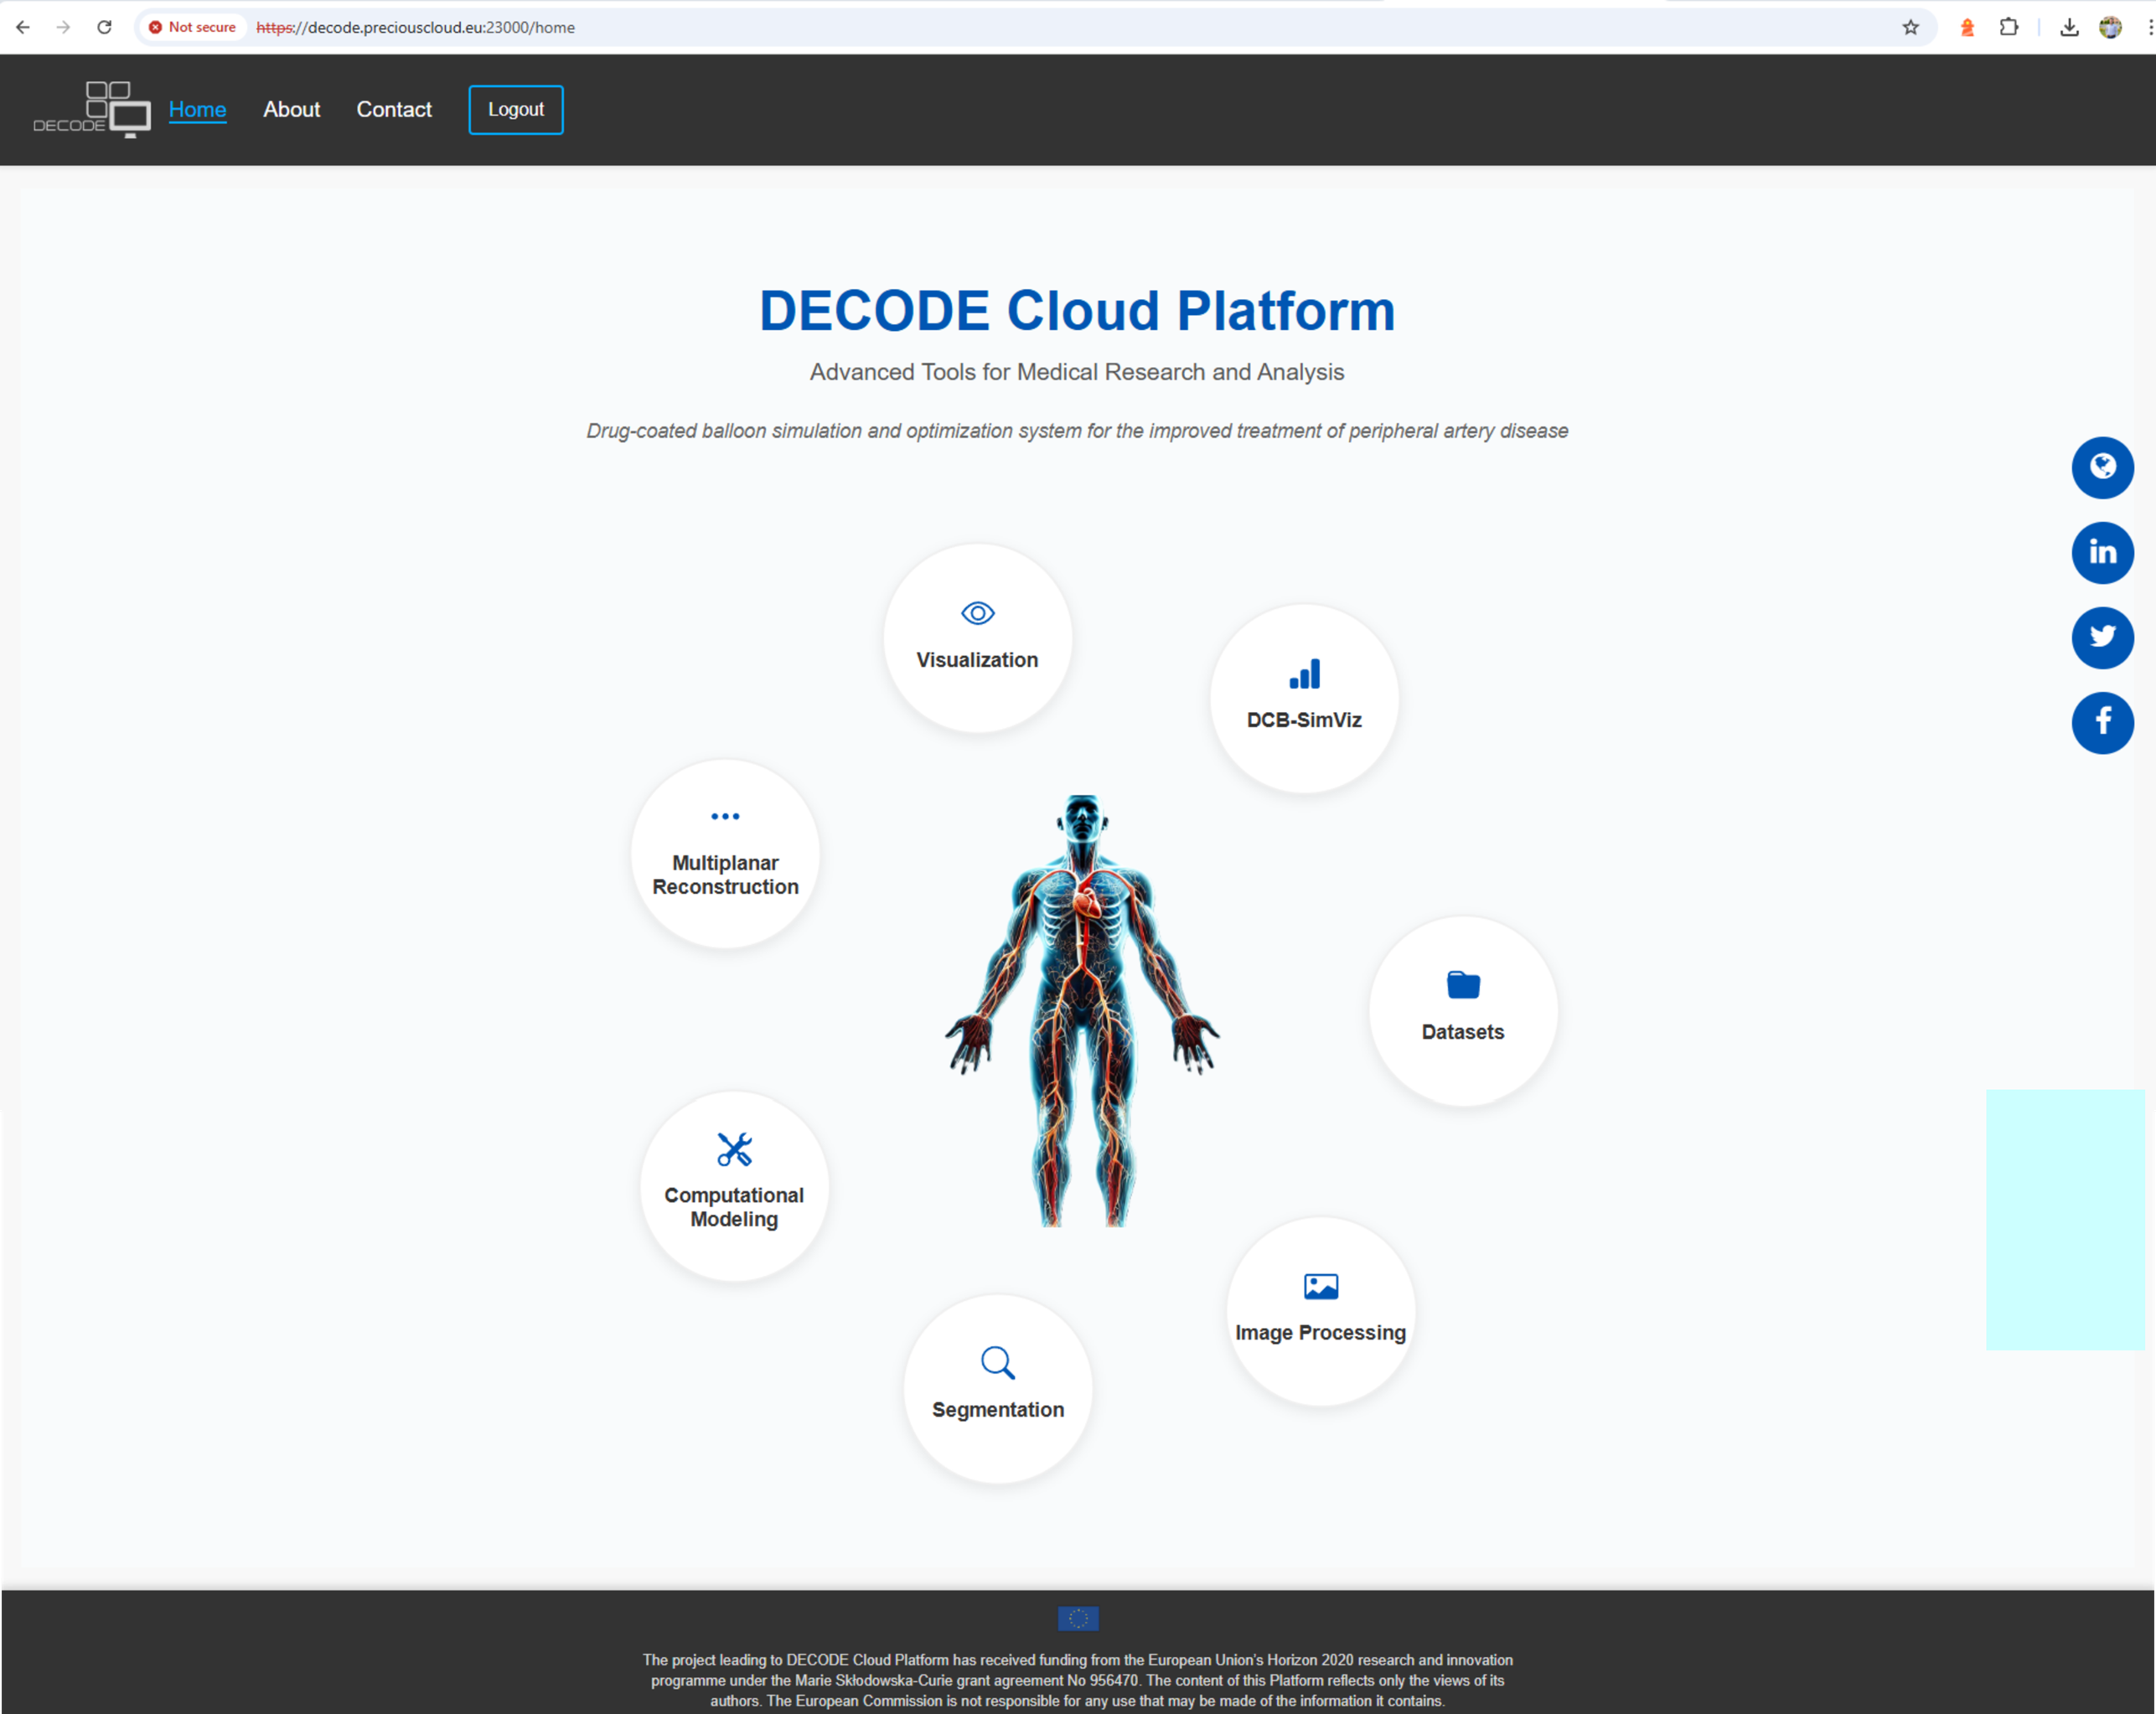2156x1714 pixels.
Task: Go to the About page
Action: (x=291, y=109)
